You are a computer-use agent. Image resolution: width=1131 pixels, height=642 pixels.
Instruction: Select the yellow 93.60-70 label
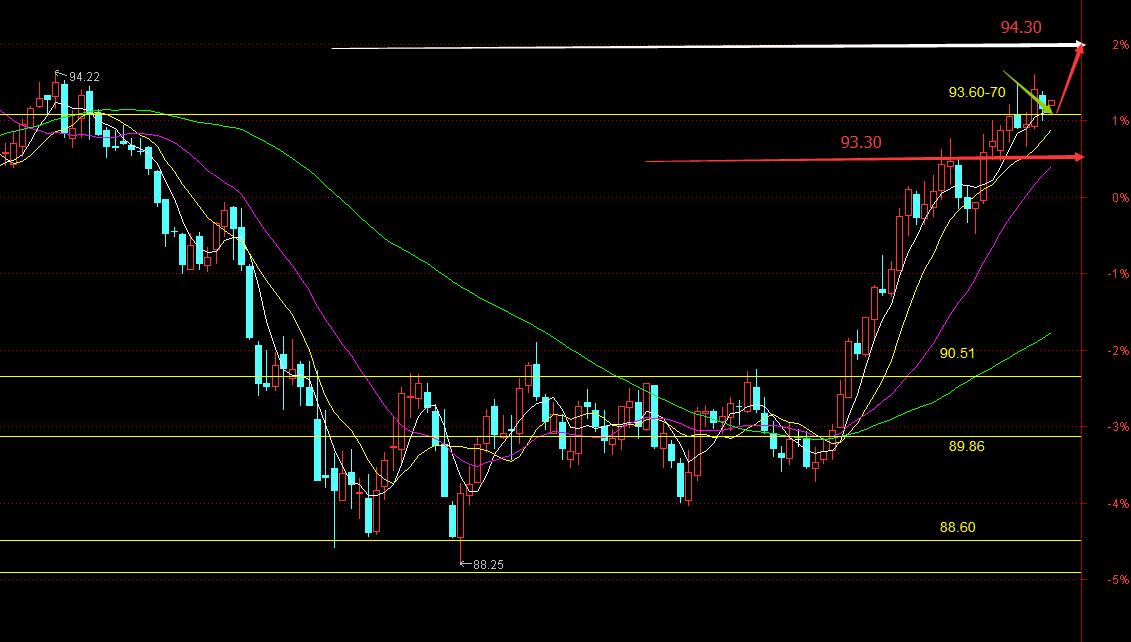click(977, 92)
